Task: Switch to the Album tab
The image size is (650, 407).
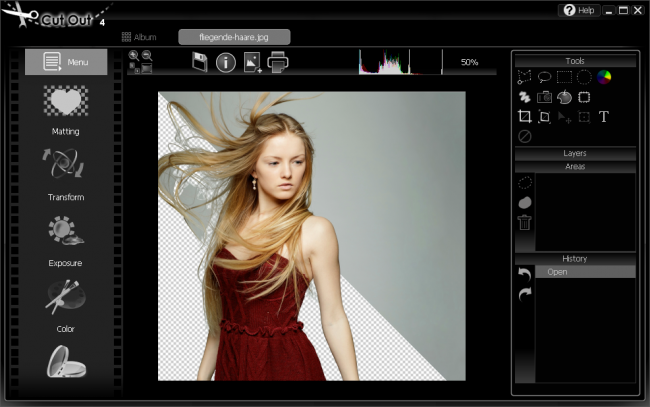Action: pos(139,37)
